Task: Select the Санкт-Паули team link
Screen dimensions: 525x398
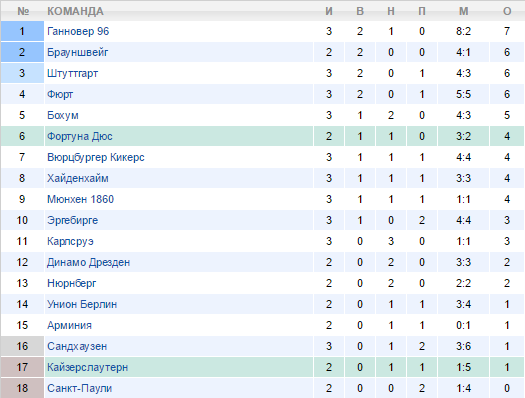Action: coord(80,388)
